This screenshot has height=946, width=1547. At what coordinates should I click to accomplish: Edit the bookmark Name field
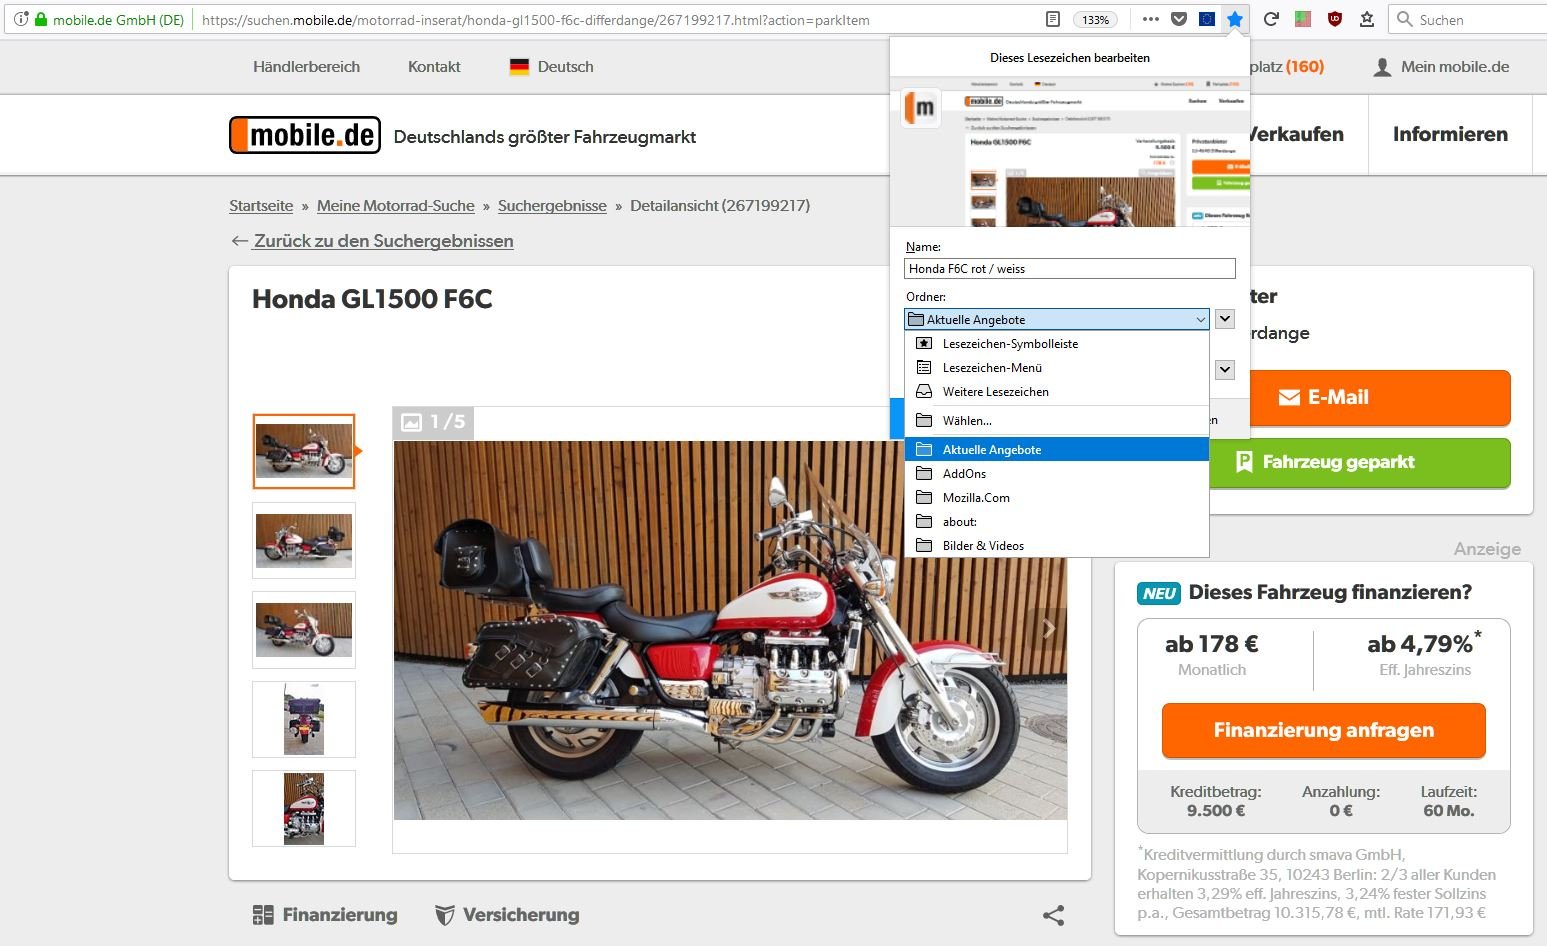click(1070, 268)
